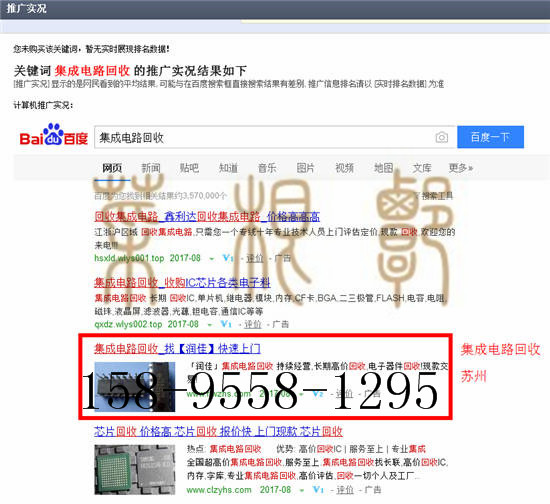The image size is (550, 504).
Task: Switch to the 视频 tab
Action: pyautogui.click(x=344, y=168)
